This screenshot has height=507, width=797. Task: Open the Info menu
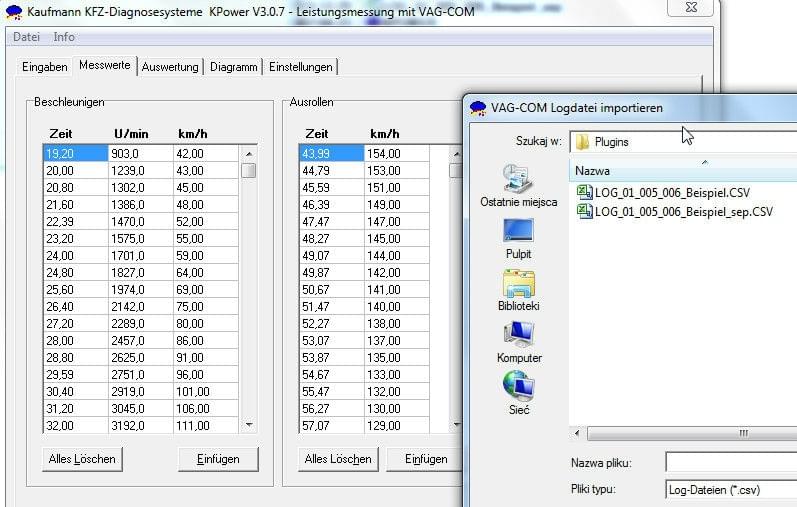(64, 37)
